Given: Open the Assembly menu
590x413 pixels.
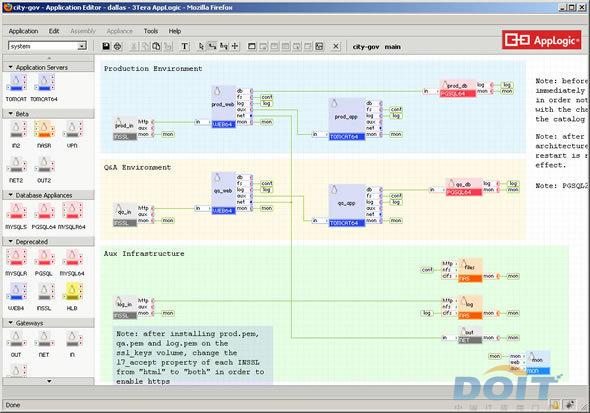Looking at the screenshot, I should click(x=83, y=31).
